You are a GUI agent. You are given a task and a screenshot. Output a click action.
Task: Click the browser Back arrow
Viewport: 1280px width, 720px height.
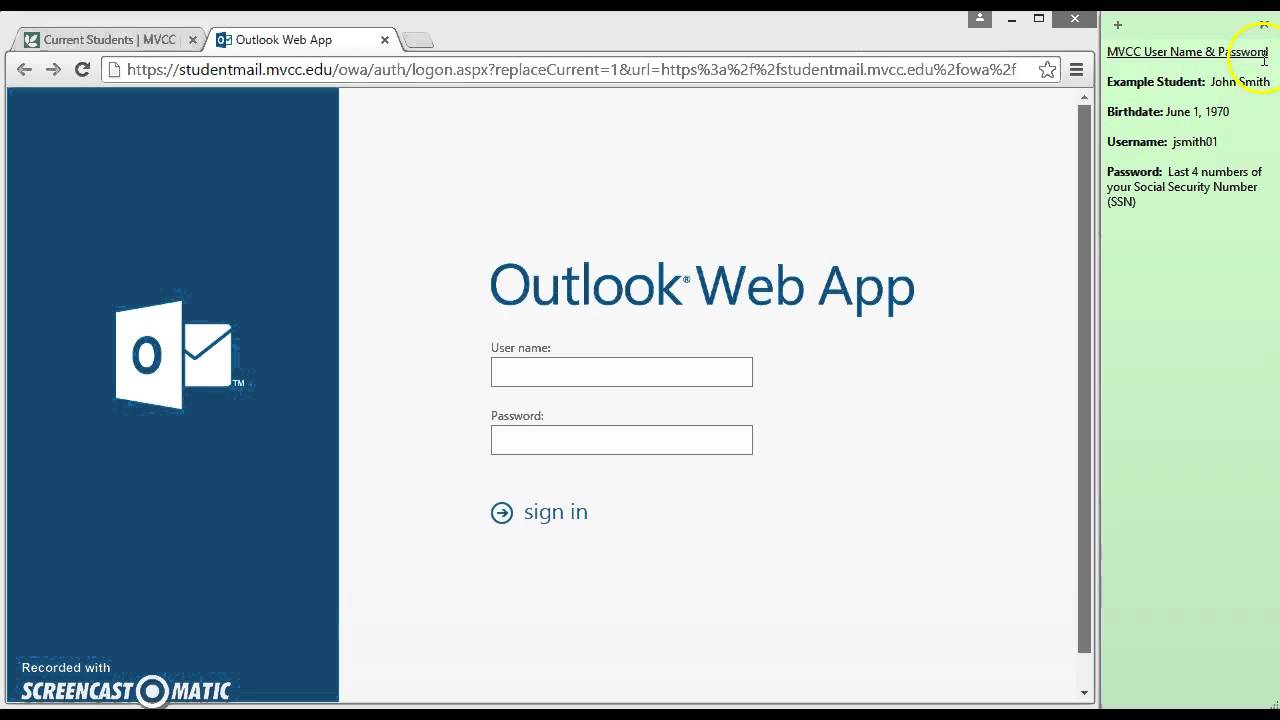[x=24, y=69]
